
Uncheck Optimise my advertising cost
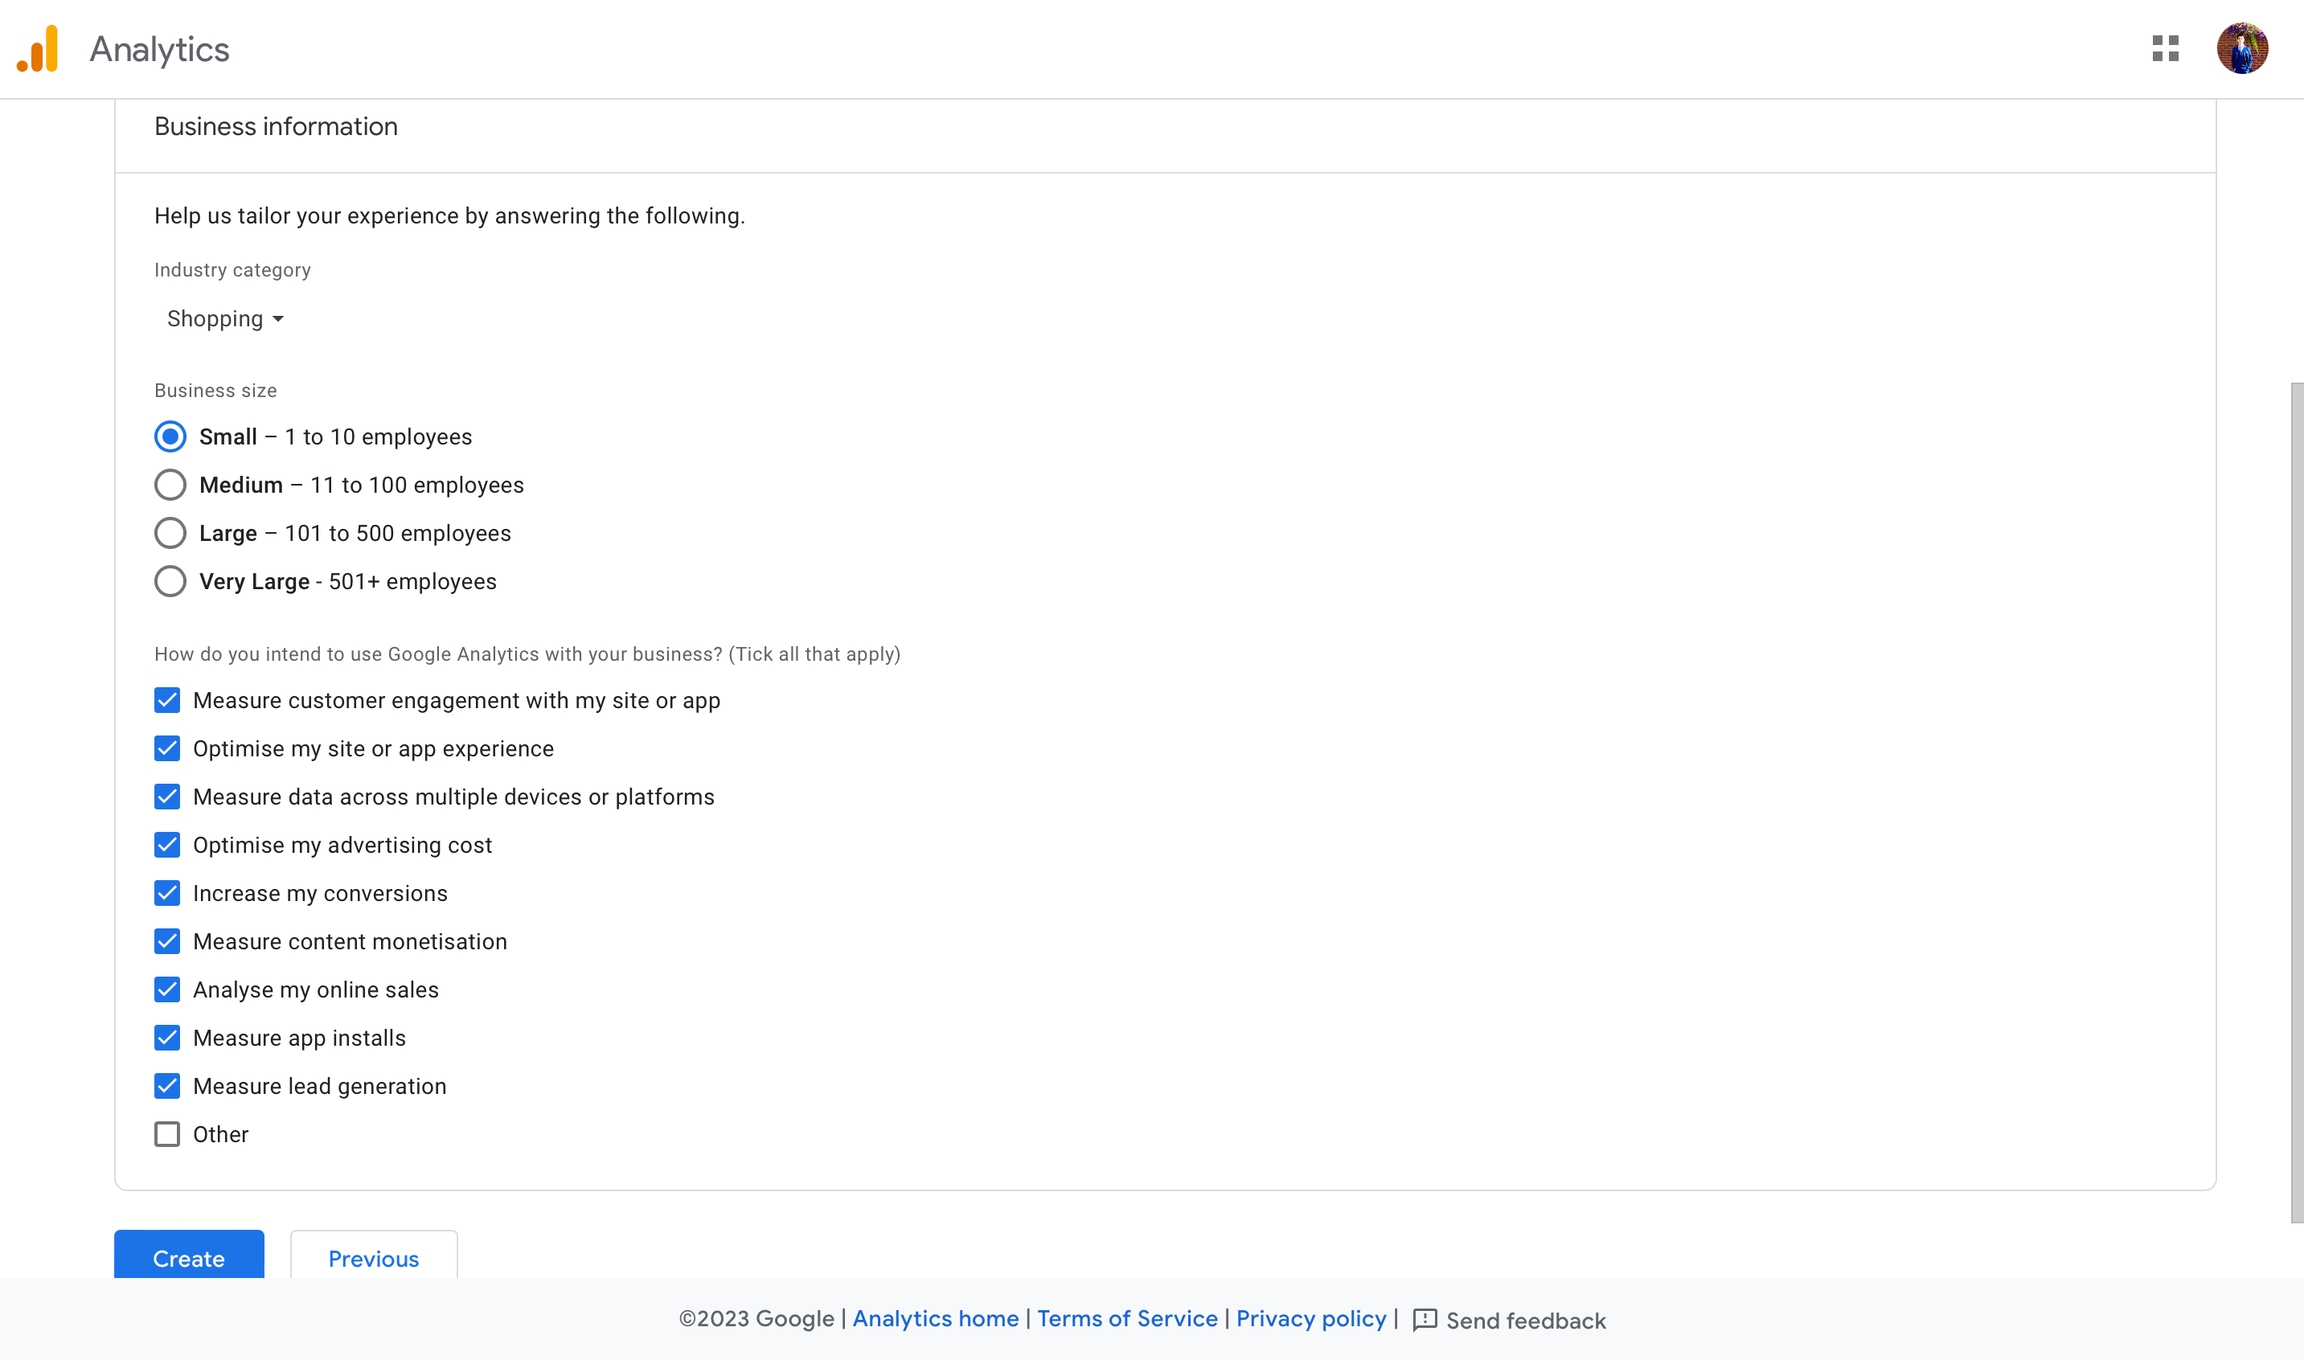(167, 845)
